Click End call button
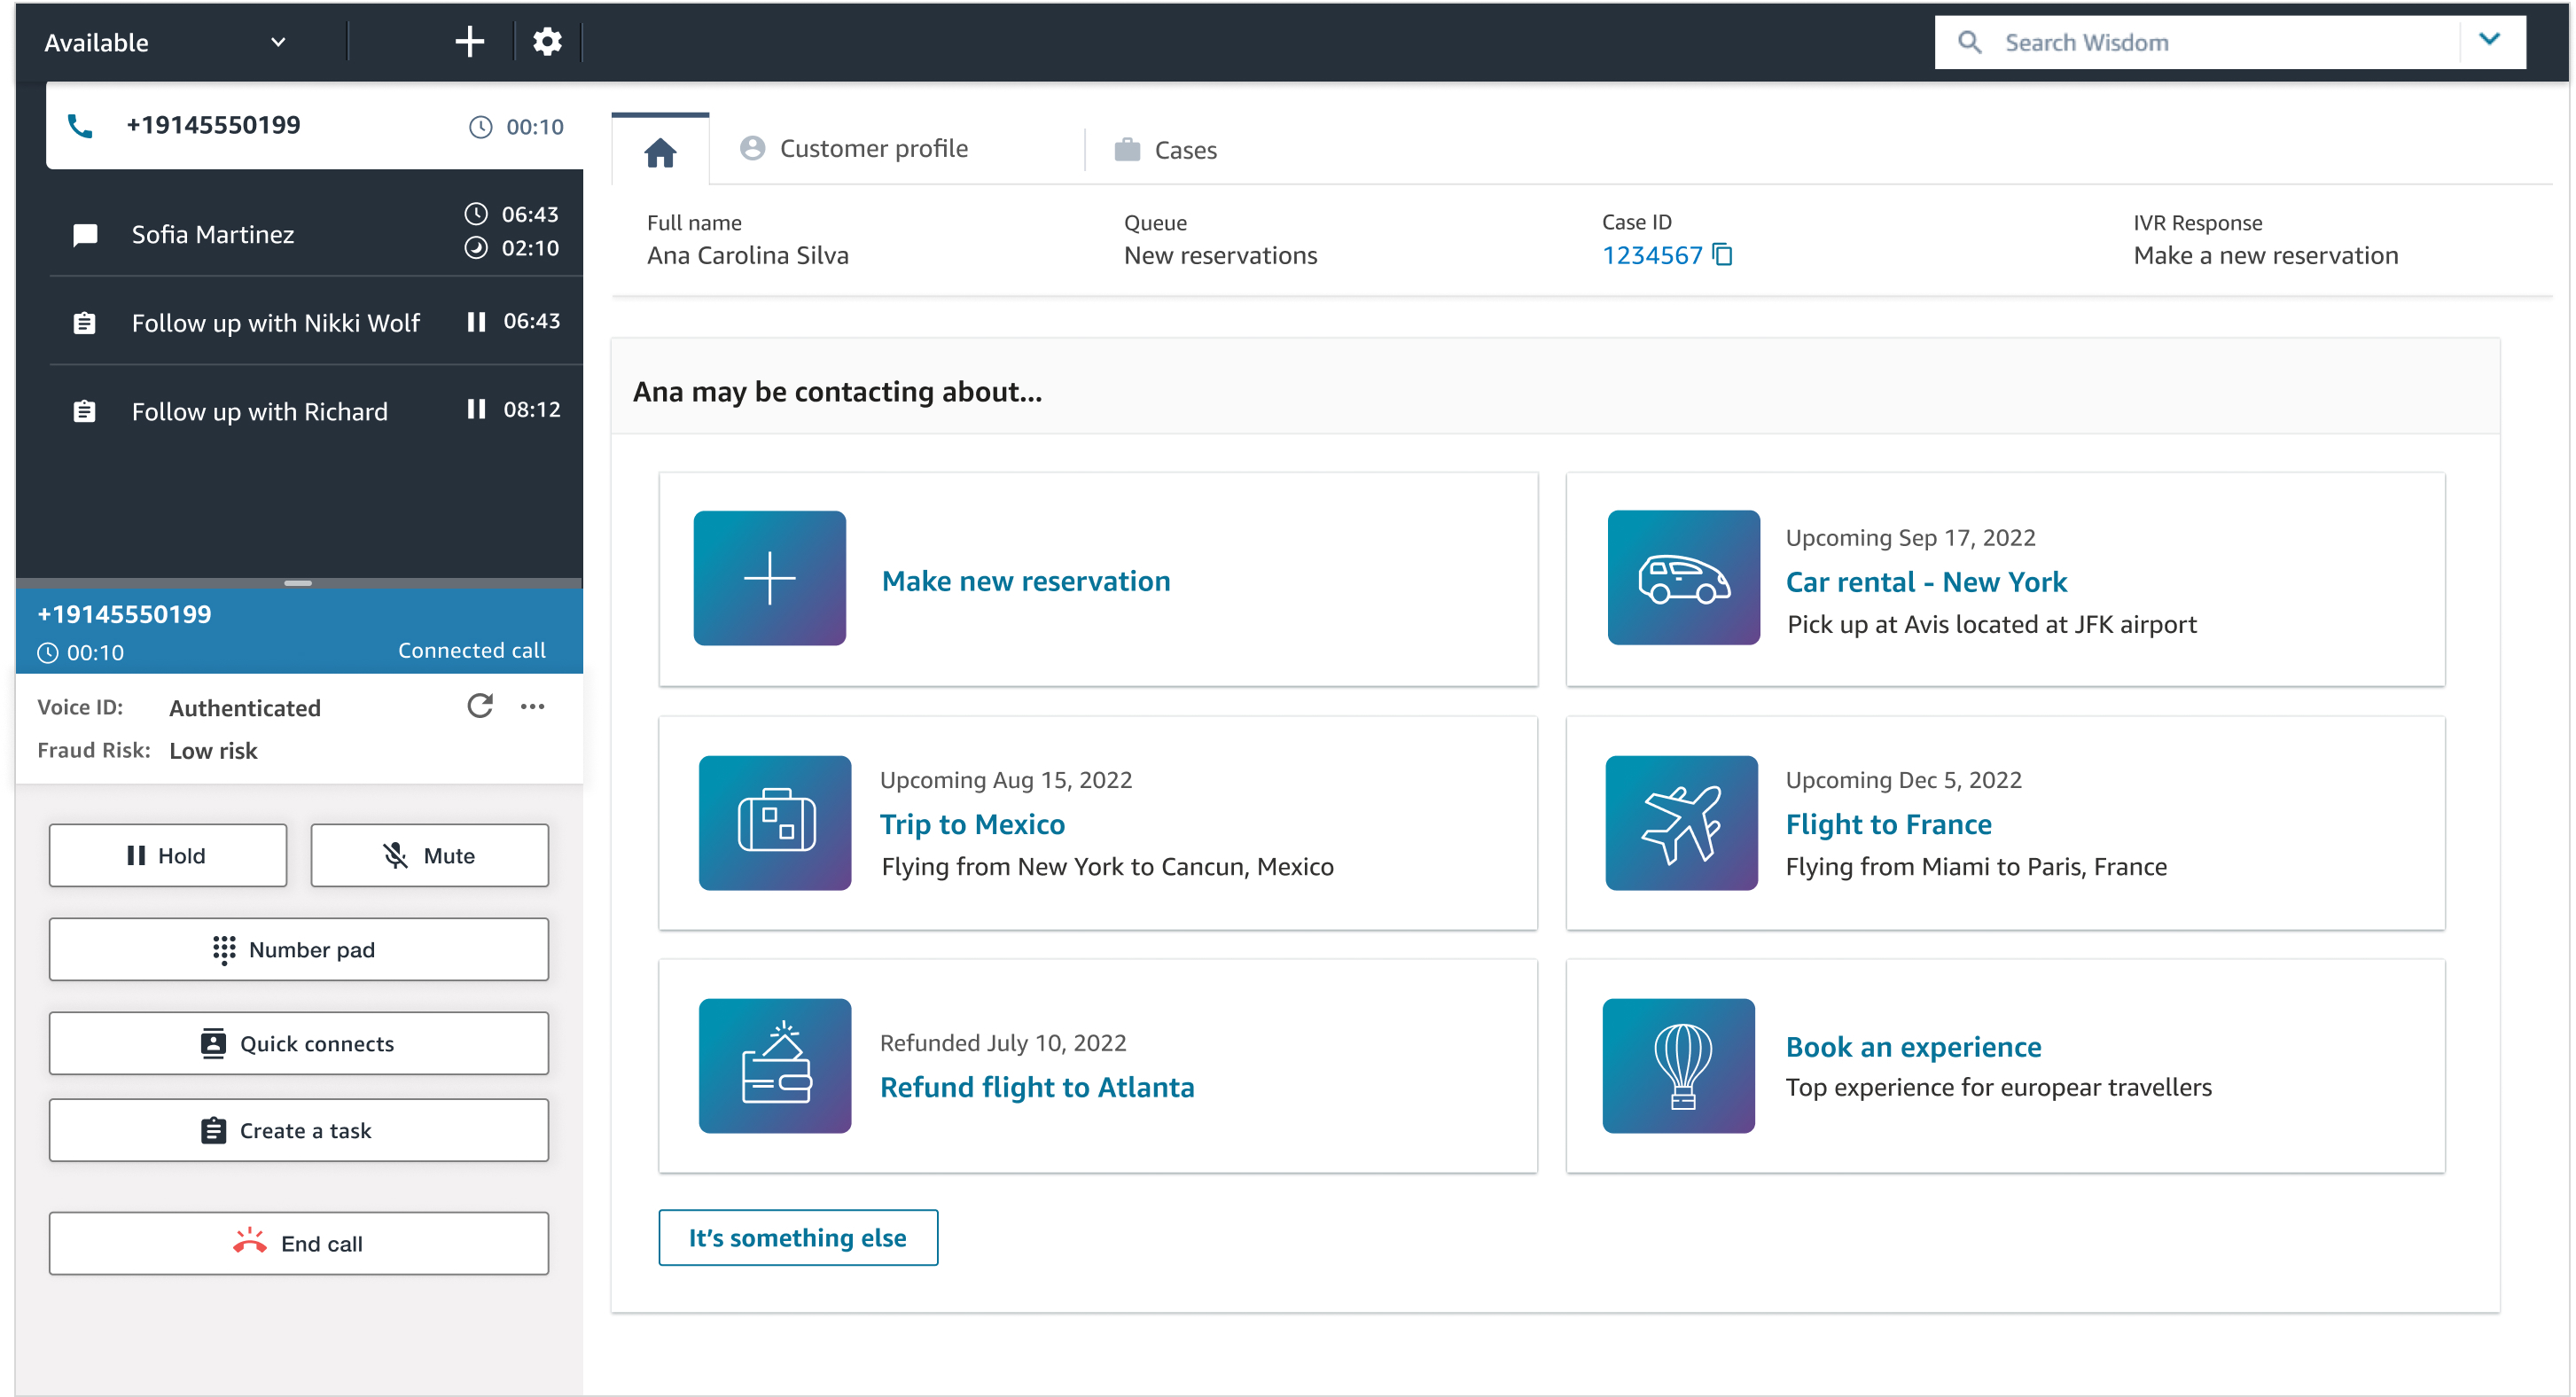This screenshot has width=2576, height=1397. [x=298, y=1242]
